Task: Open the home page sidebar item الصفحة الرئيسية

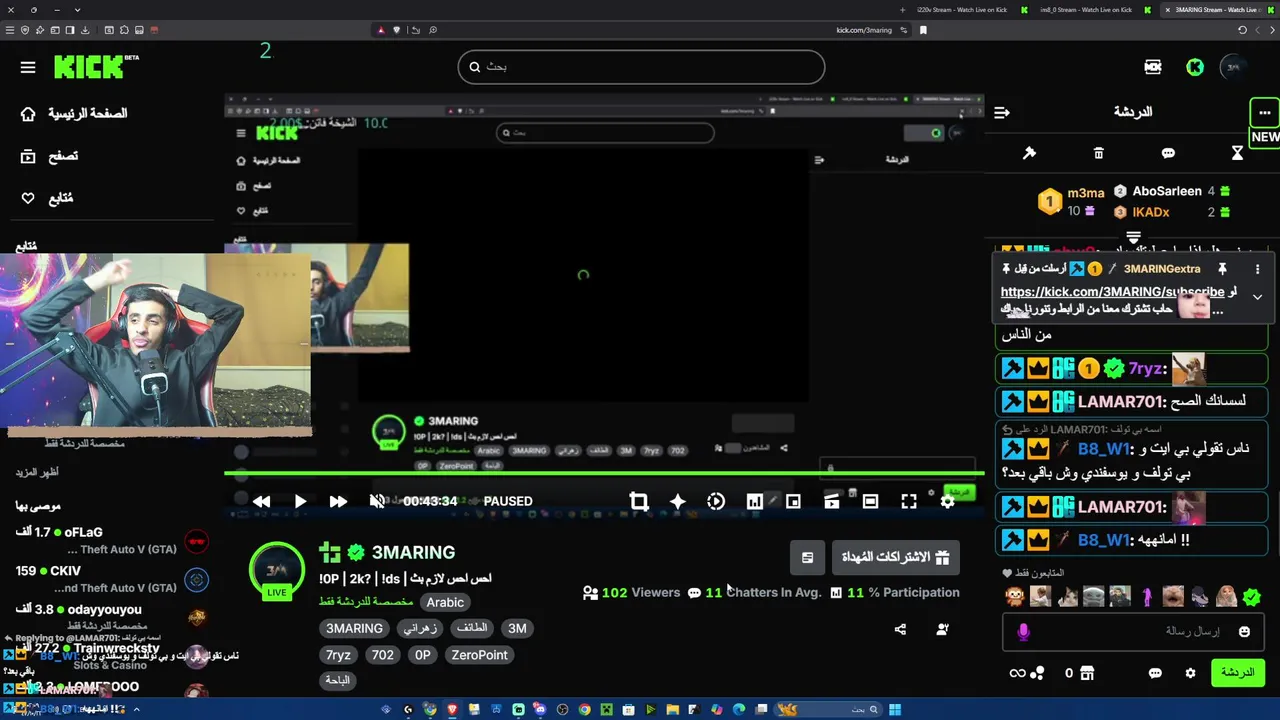Action: pyautogui.click(x=74, y=113)
